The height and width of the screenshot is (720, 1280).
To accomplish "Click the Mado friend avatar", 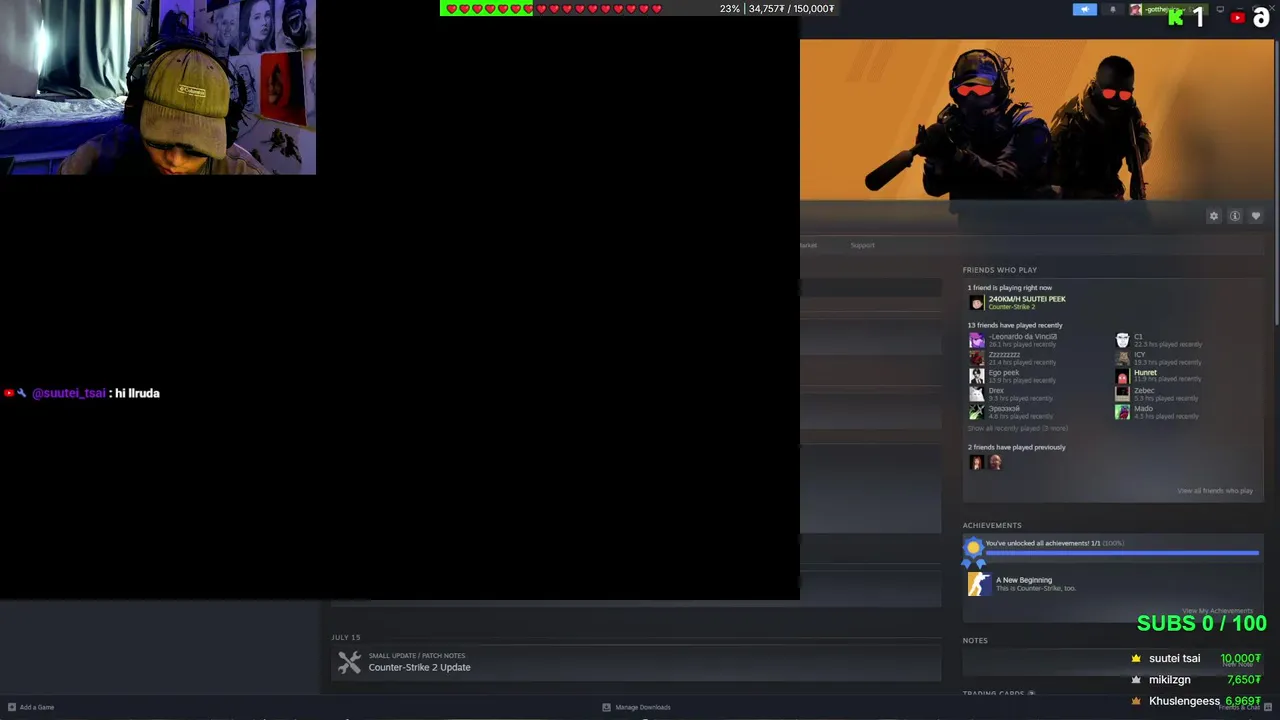I will pos(1122,412).
